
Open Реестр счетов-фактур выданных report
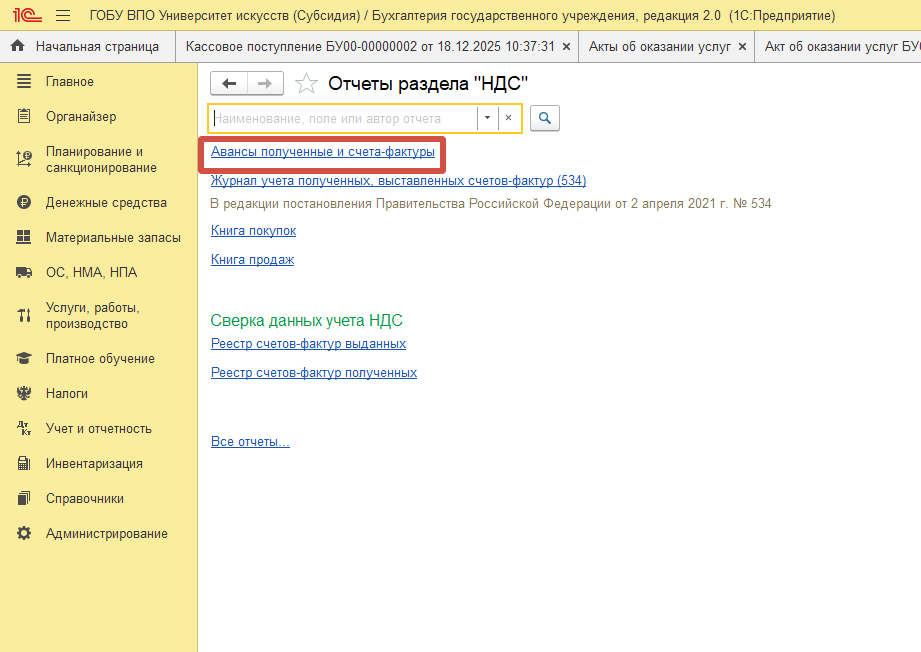(x=308, y=344)
